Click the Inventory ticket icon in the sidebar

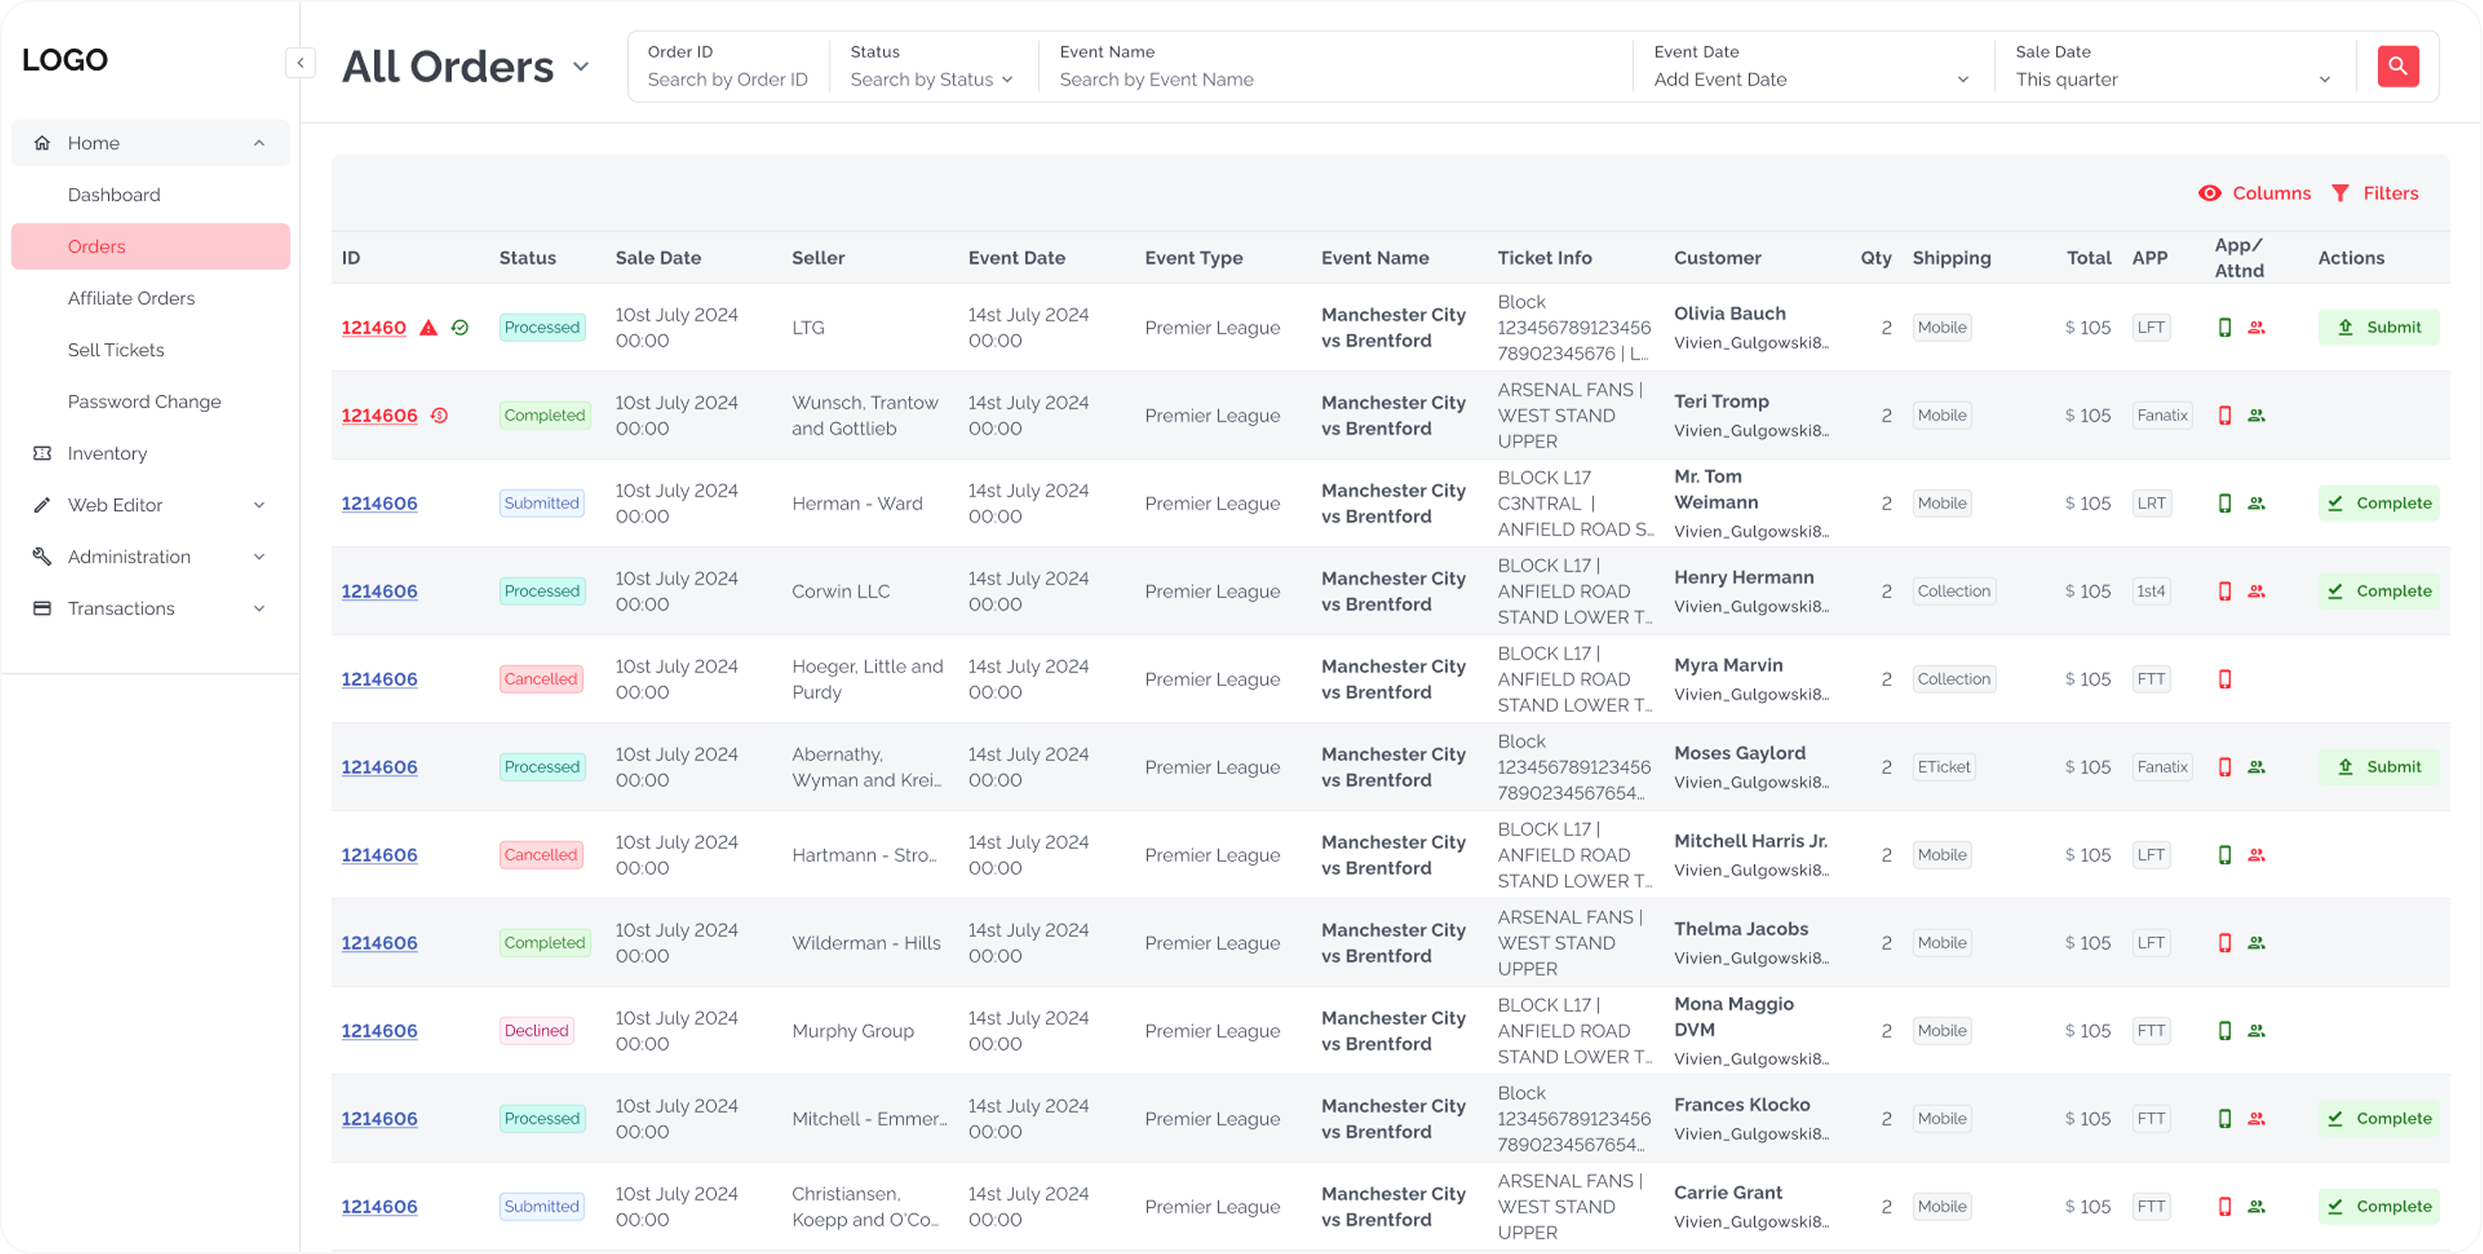42,453
